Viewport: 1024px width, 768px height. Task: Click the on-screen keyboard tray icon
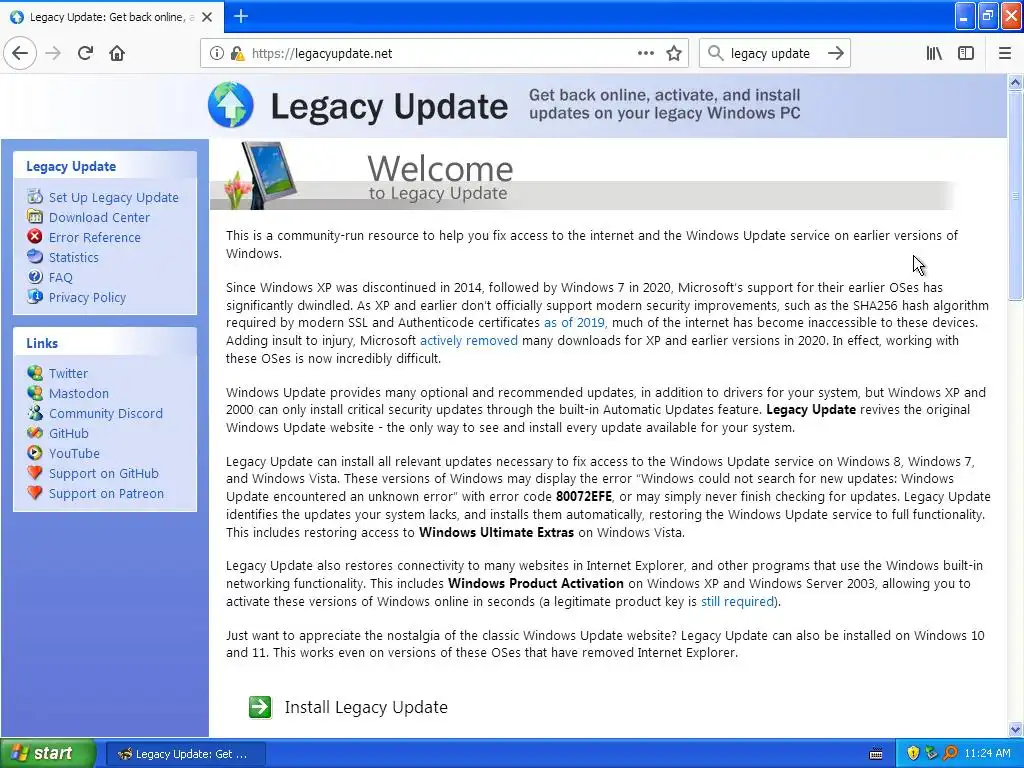pos(876,754)
